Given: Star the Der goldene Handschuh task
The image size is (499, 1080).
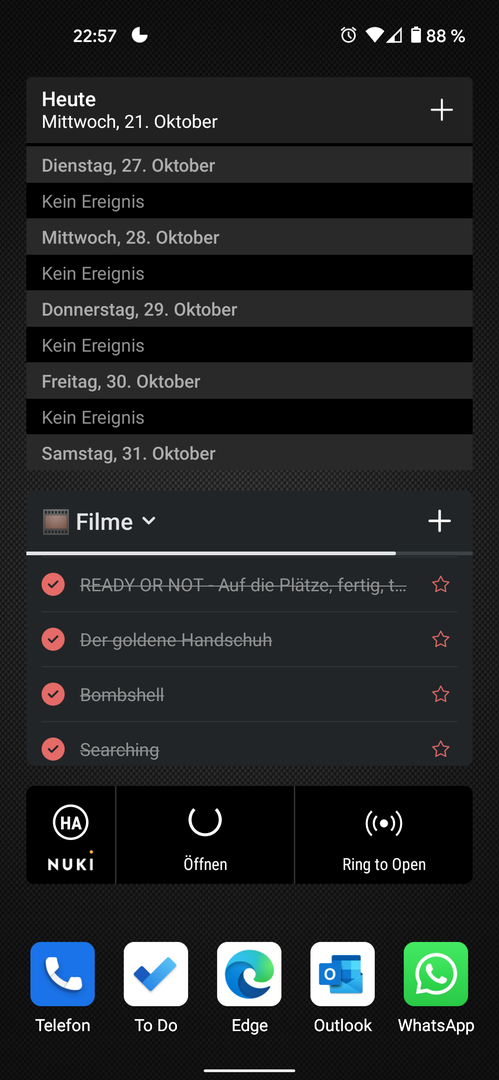Looking at the screenshot, I should [x=440, y=640].
